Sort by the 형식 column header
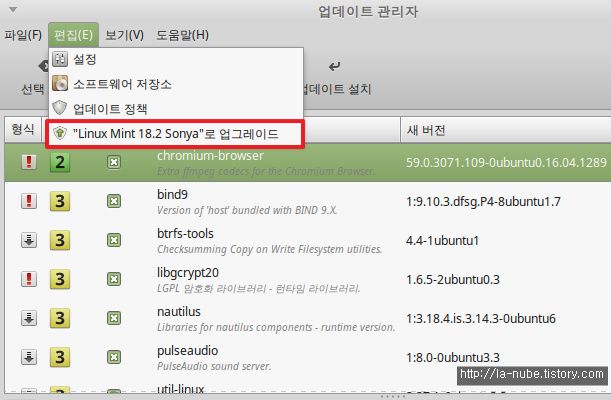This screenshot has width=611, height=400. pyautogui.click(x=23, y=129)
